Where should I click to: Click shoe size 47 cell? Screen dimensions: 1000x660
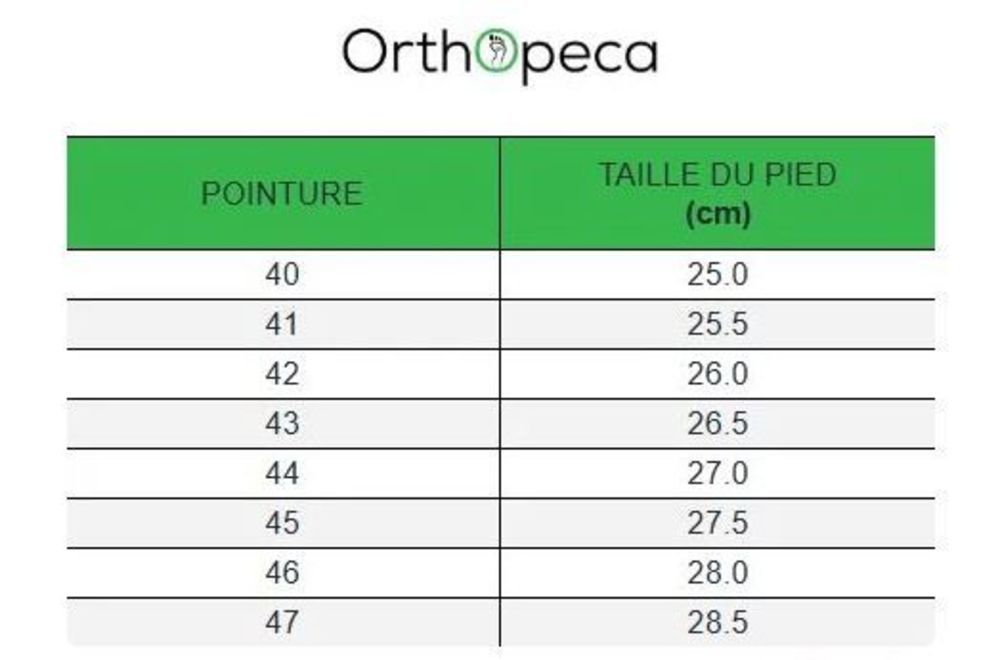[x=283, y=622]
